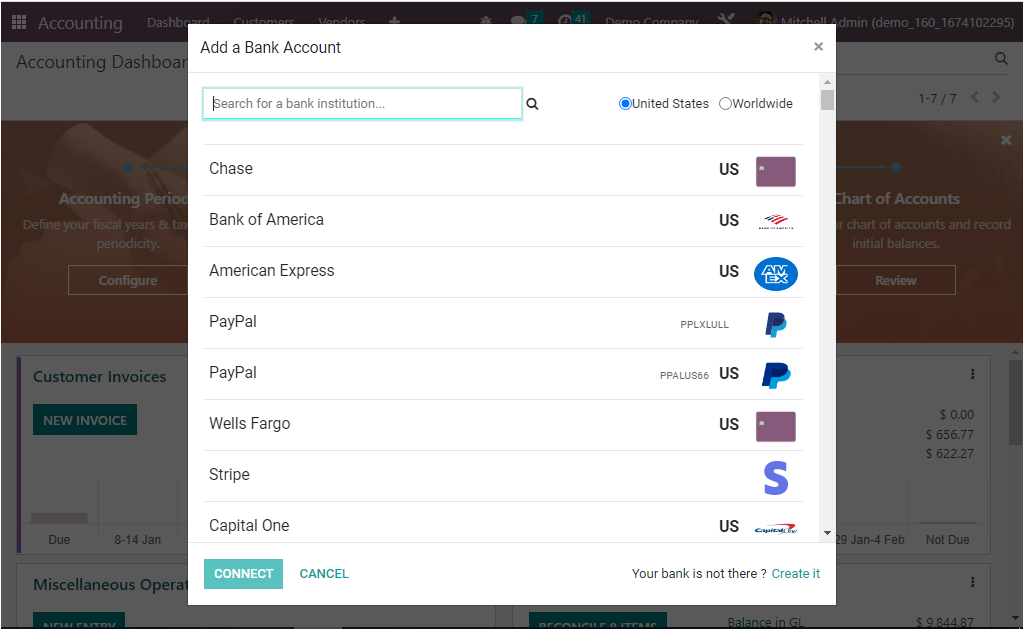
Task: Select the Worldwide radio option
Action: tap(725, 104)
